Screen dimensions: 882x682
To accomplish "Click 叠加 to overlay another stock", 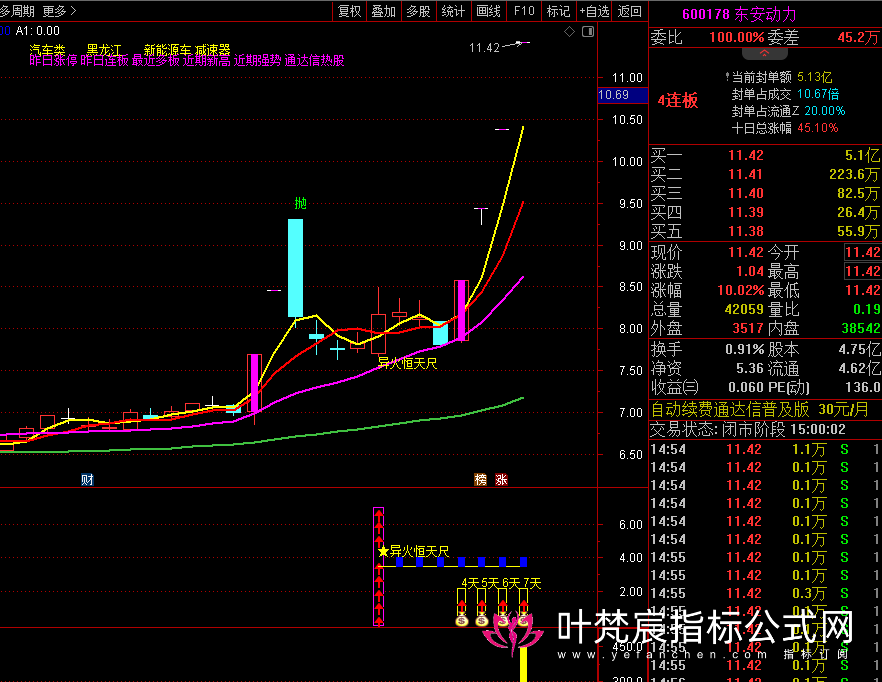I will pyautogui.click(x=384, y=11).
